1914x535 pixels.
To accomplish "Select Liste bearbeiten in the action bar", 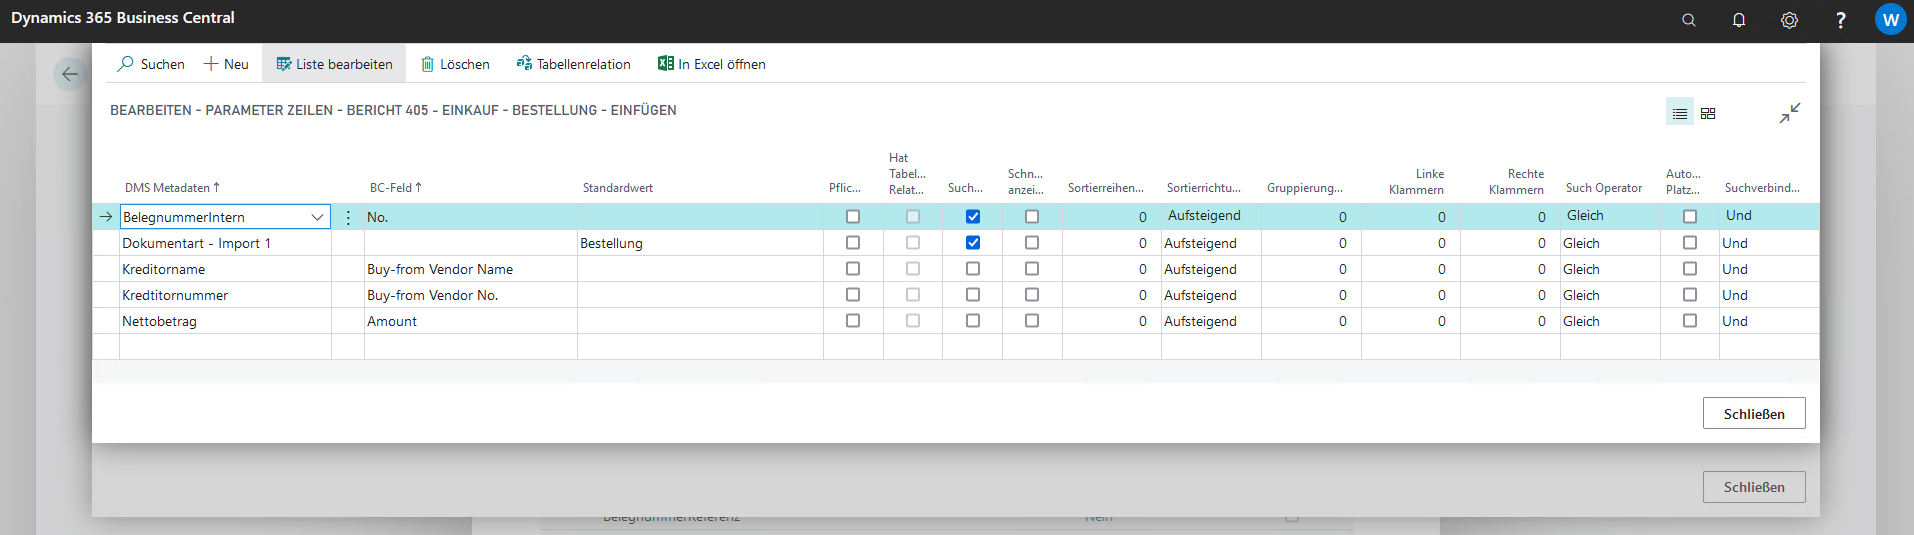I will [x=334, y=64].
